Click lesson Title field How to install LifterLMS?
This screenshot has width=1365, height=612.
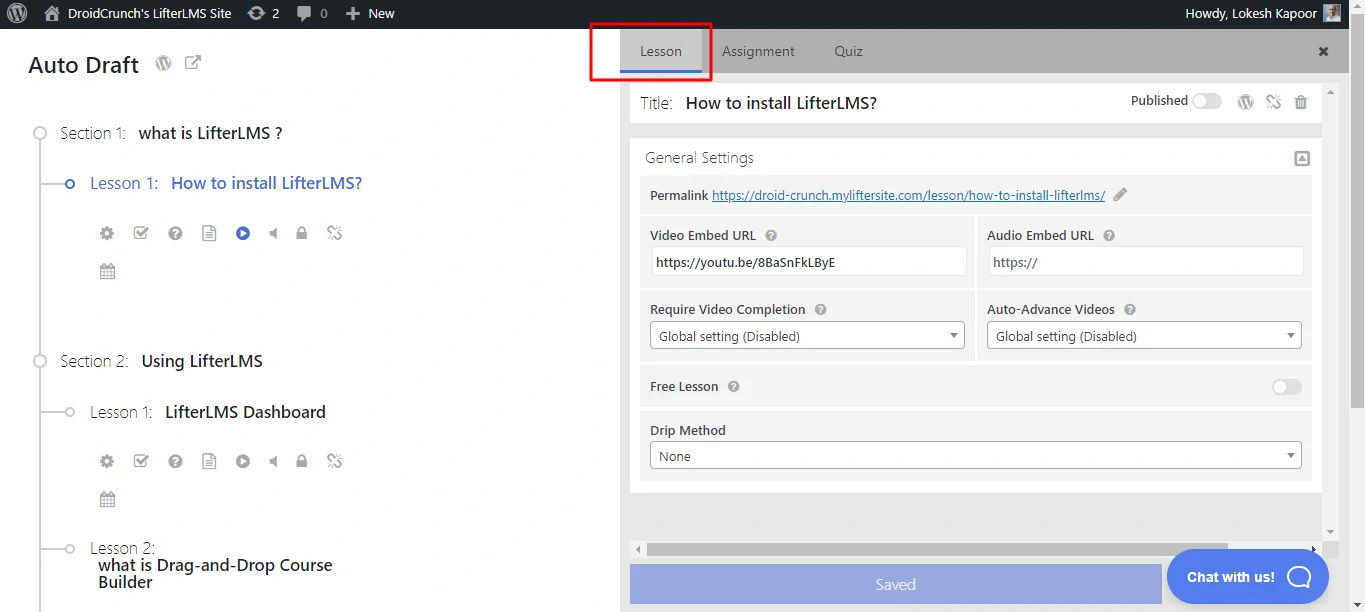(x=781, y=103)
